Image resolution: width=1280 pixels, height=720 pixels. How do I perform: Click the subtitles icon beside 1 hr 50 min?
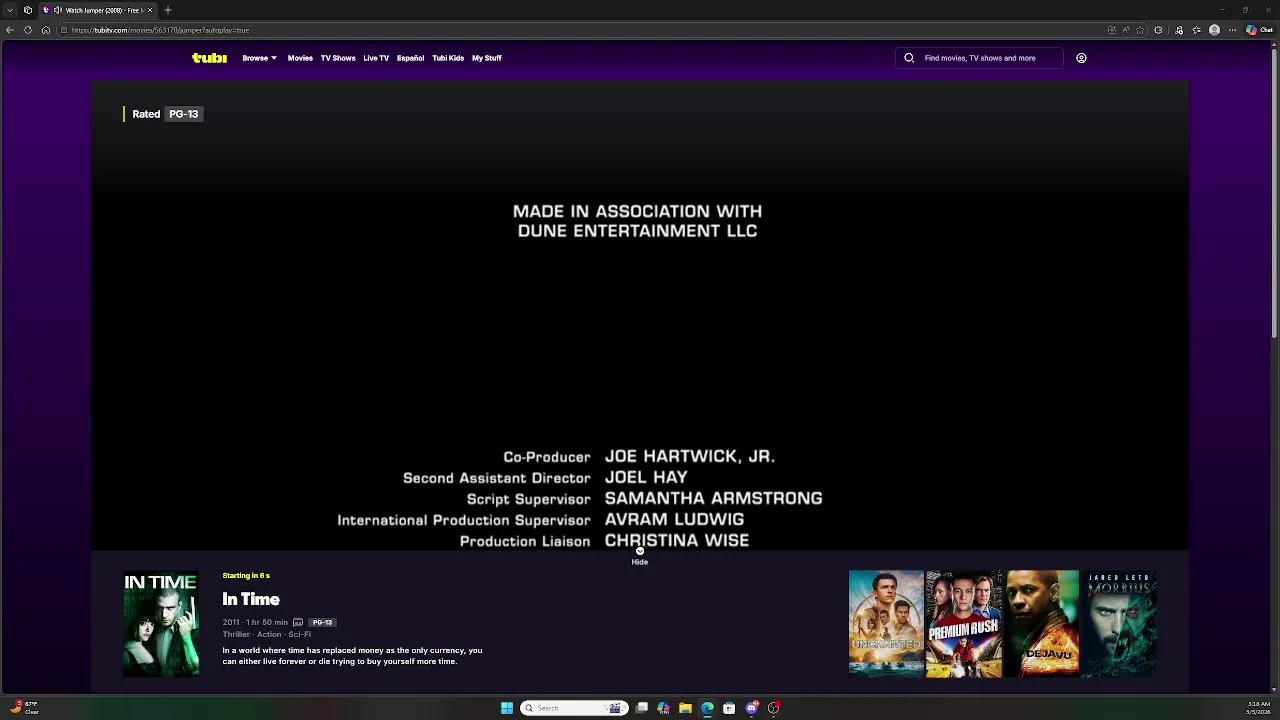(x=297, y=622)
